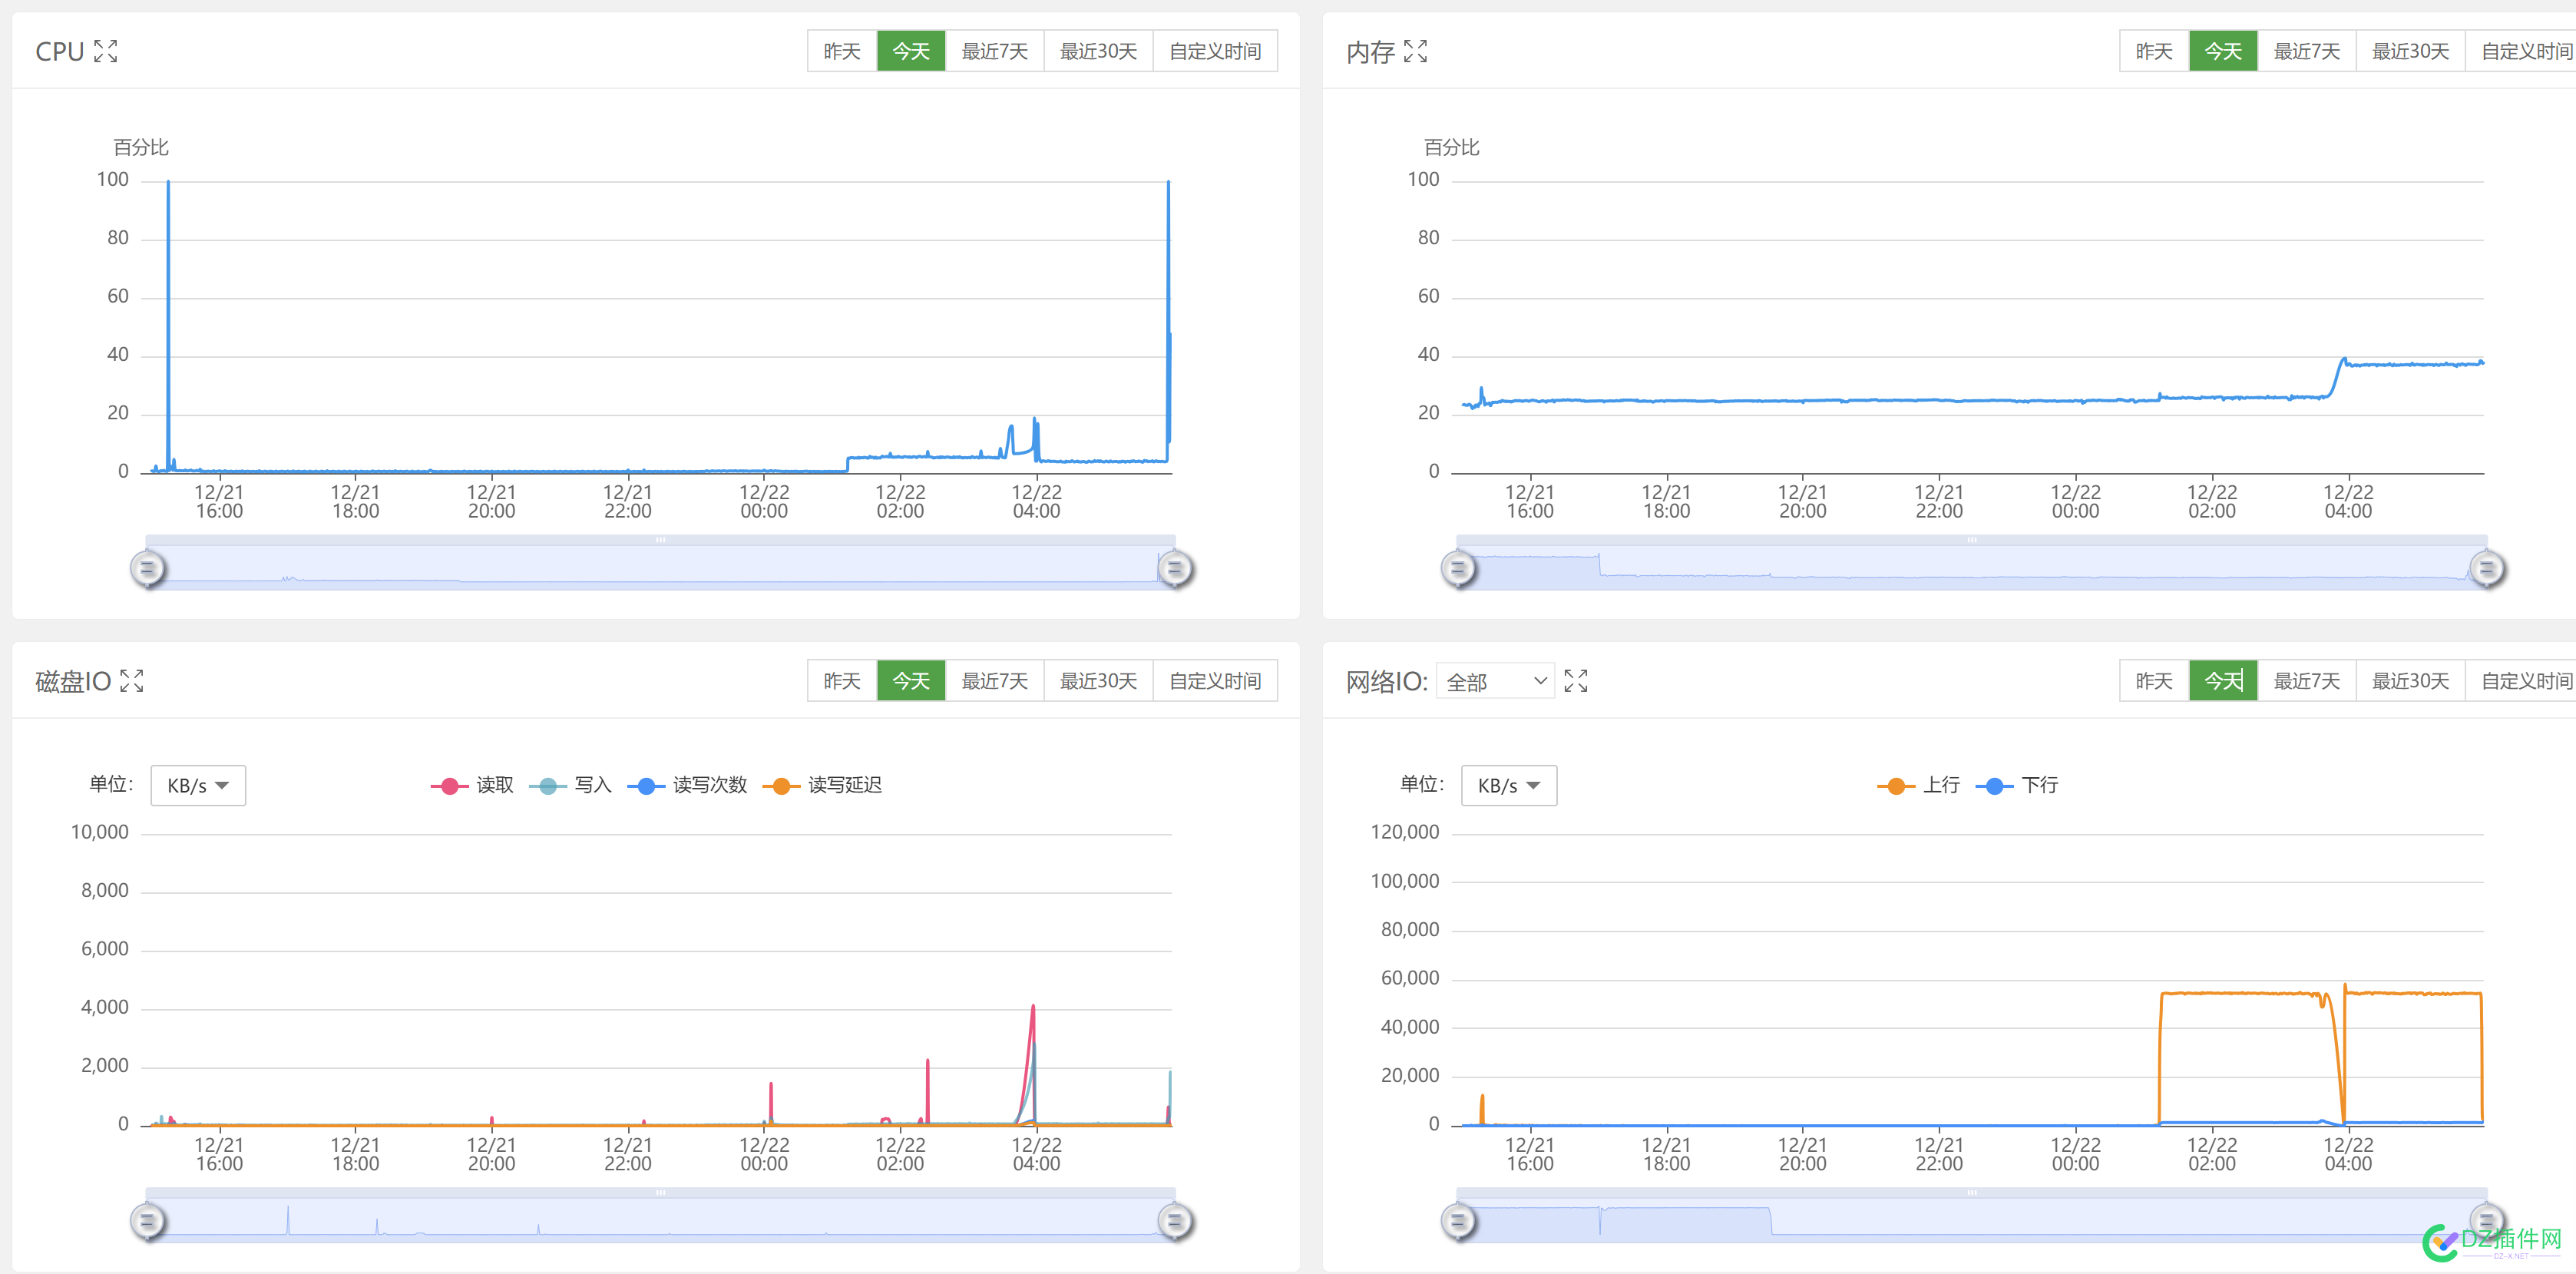Click the 磁盘IO panel title text

(x=73, y=682)
